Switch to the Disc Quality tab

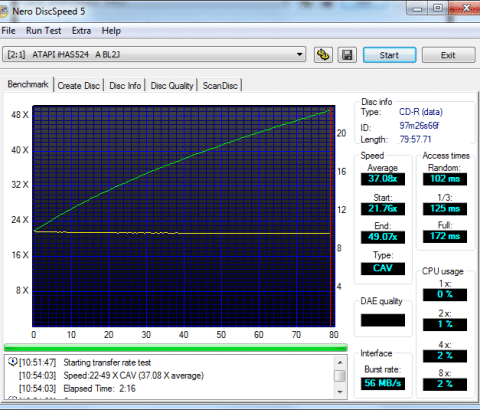tap(172, 86)
